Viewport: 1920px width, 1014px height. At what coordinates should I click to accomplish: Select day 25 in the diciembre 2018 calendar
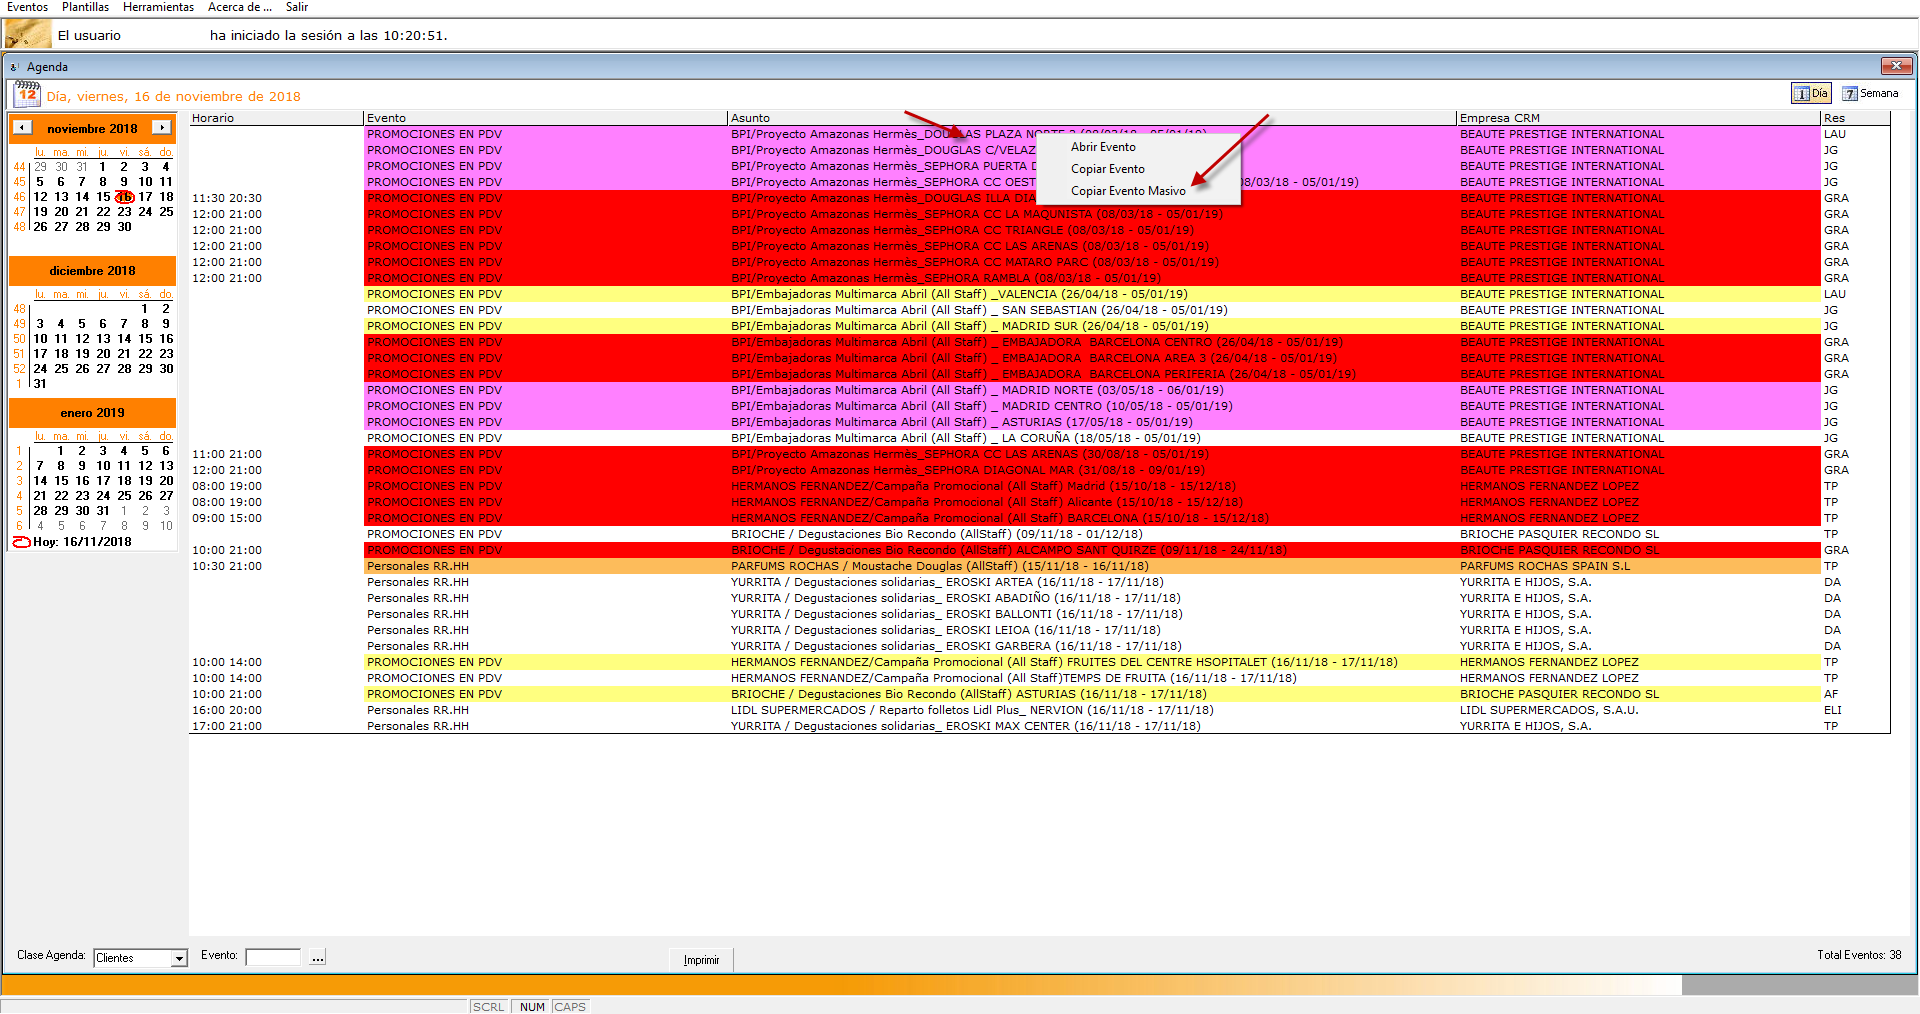61,369
